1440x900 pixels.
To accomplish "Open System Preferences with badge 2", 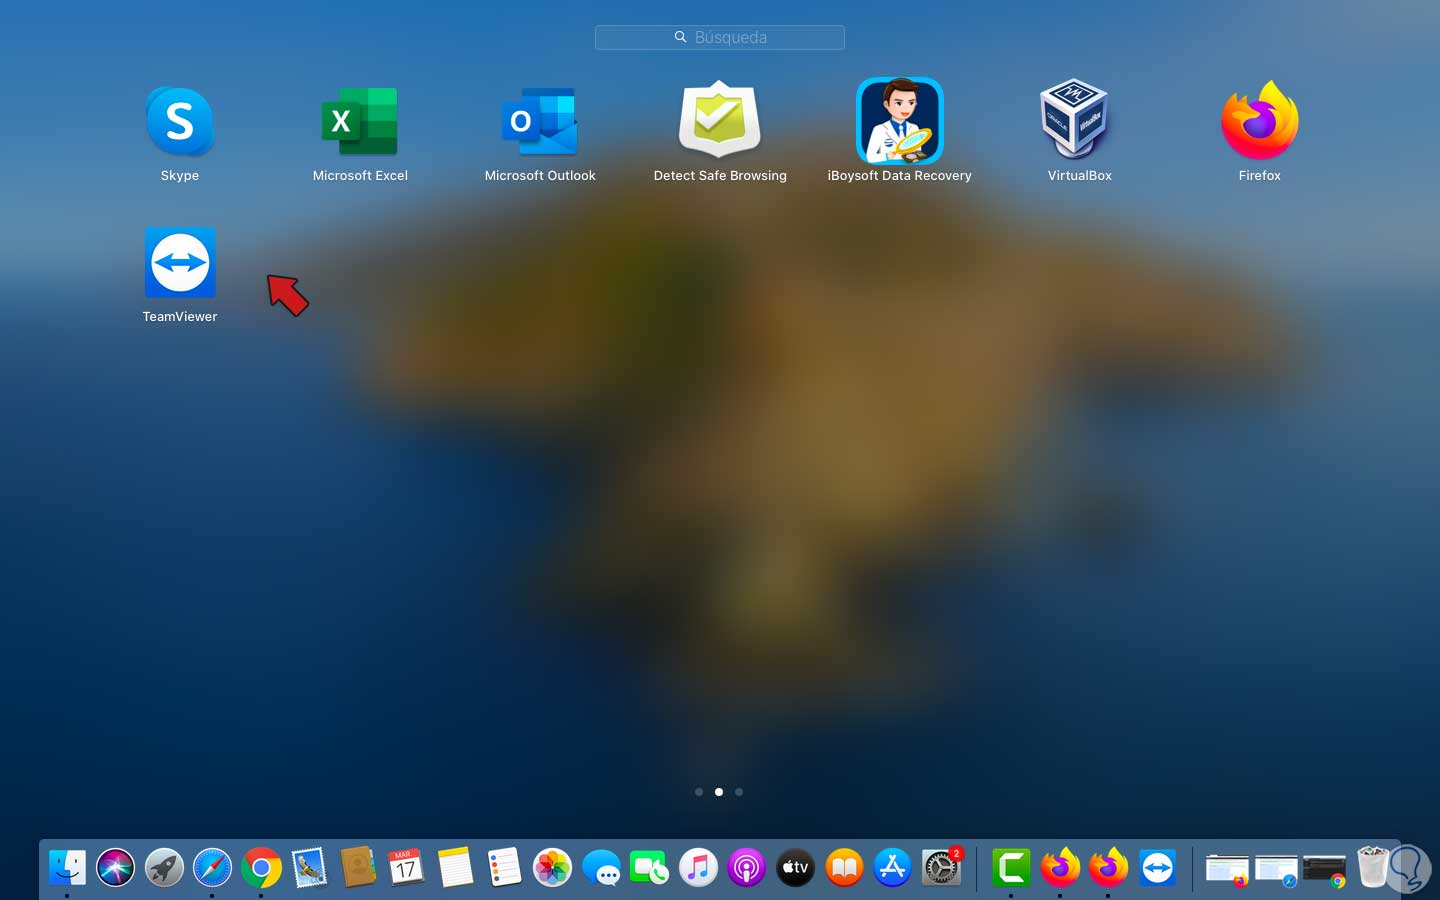I will click(941, 867).
